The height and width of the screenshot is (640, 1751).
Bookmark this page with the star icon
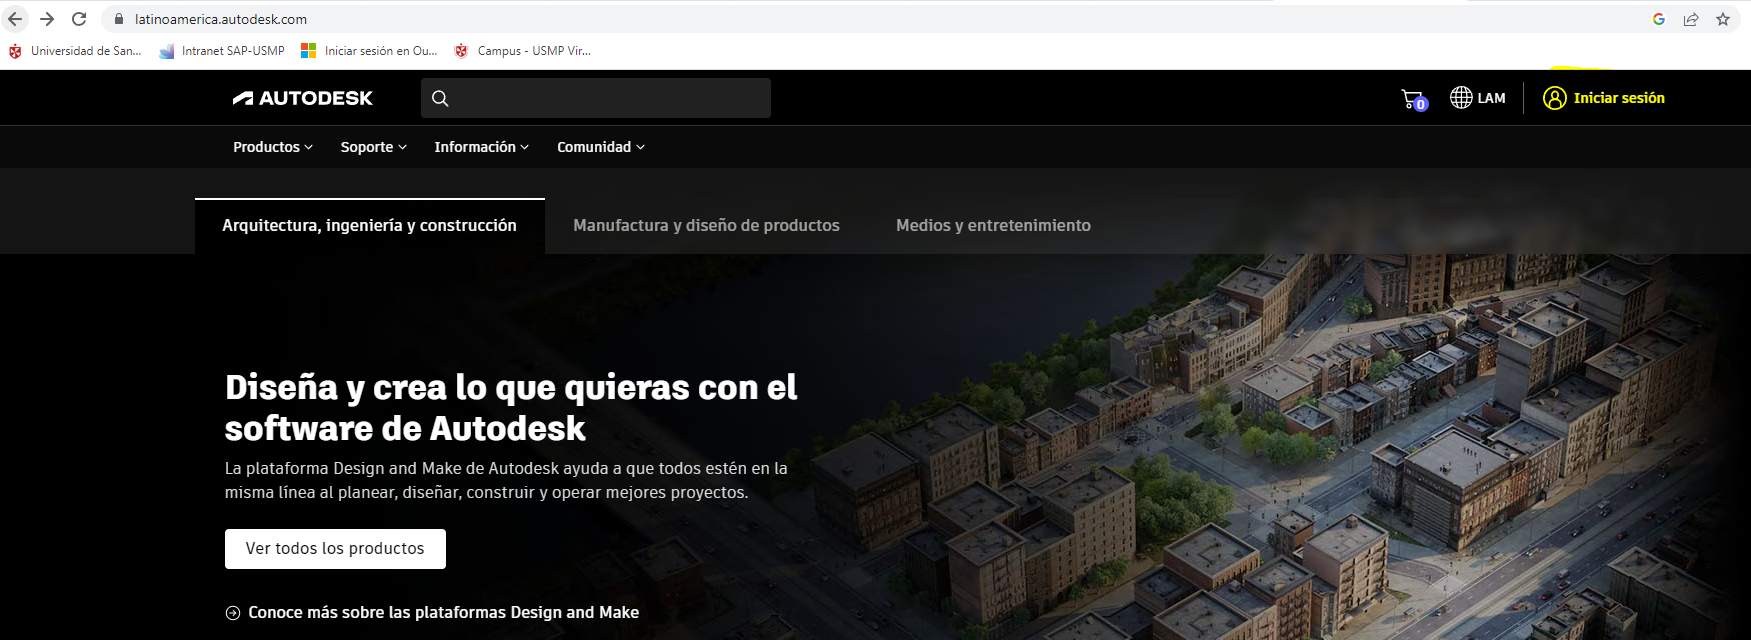(x=1723, y=19)
